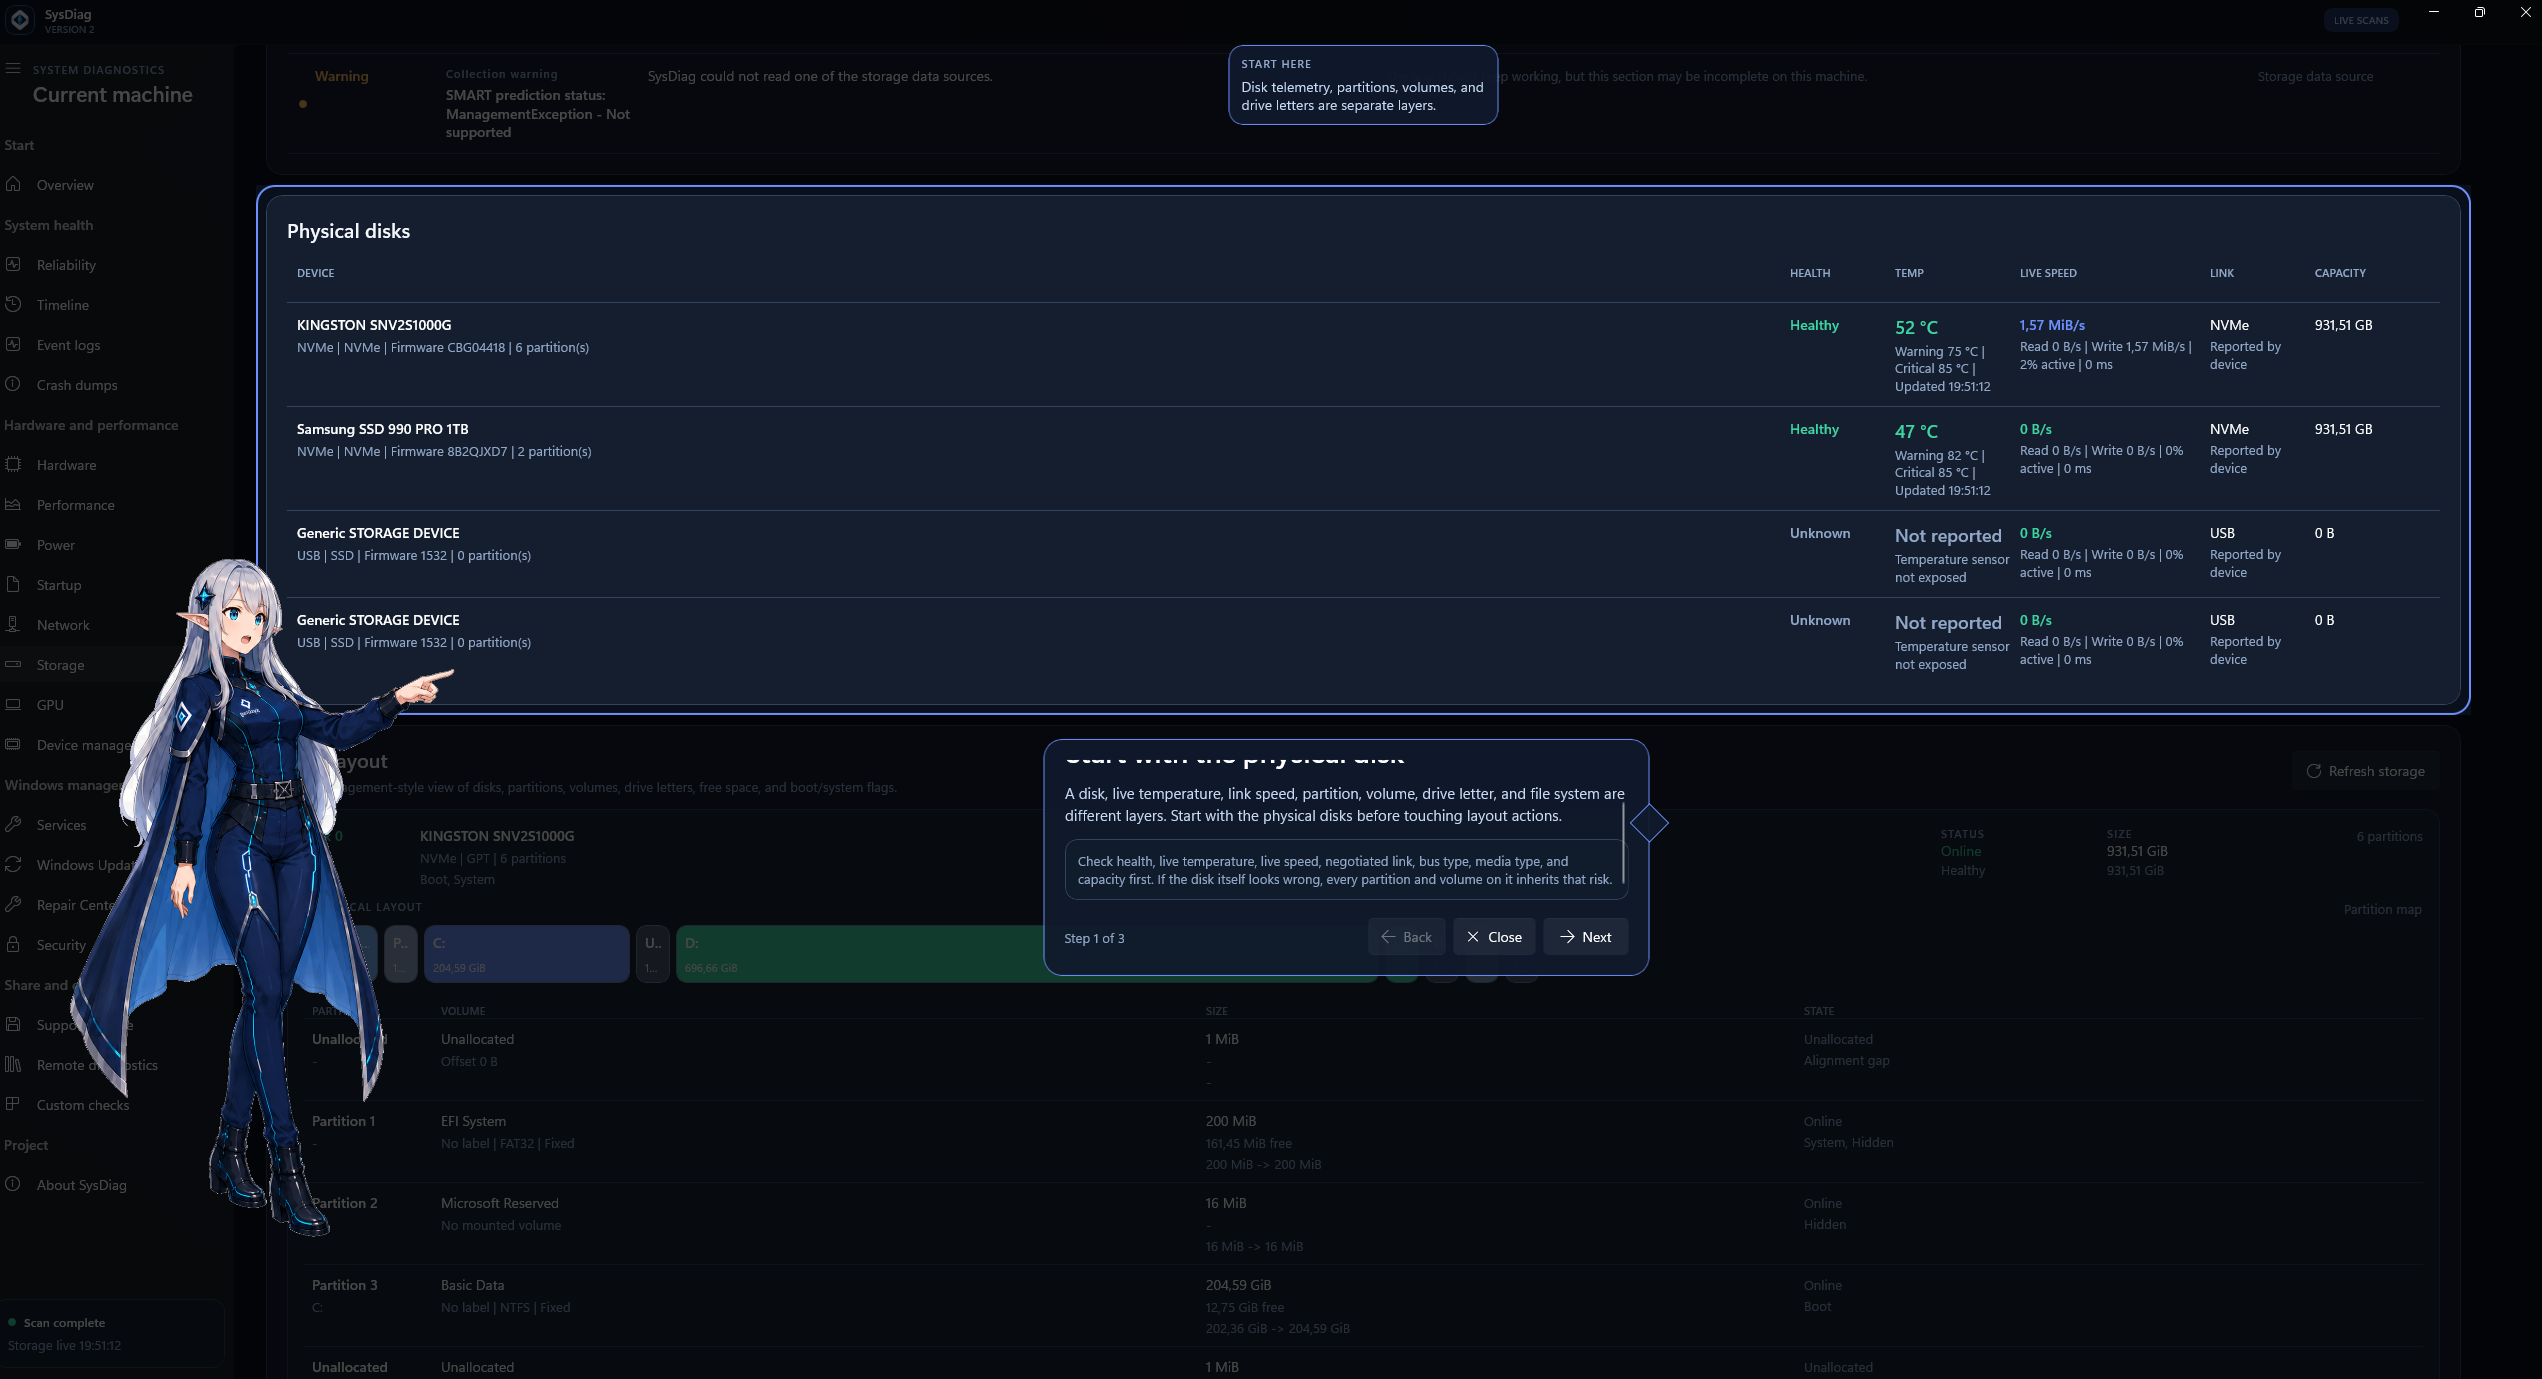
Task: Select Storage in the sidebar
Action: click(60, 665)
